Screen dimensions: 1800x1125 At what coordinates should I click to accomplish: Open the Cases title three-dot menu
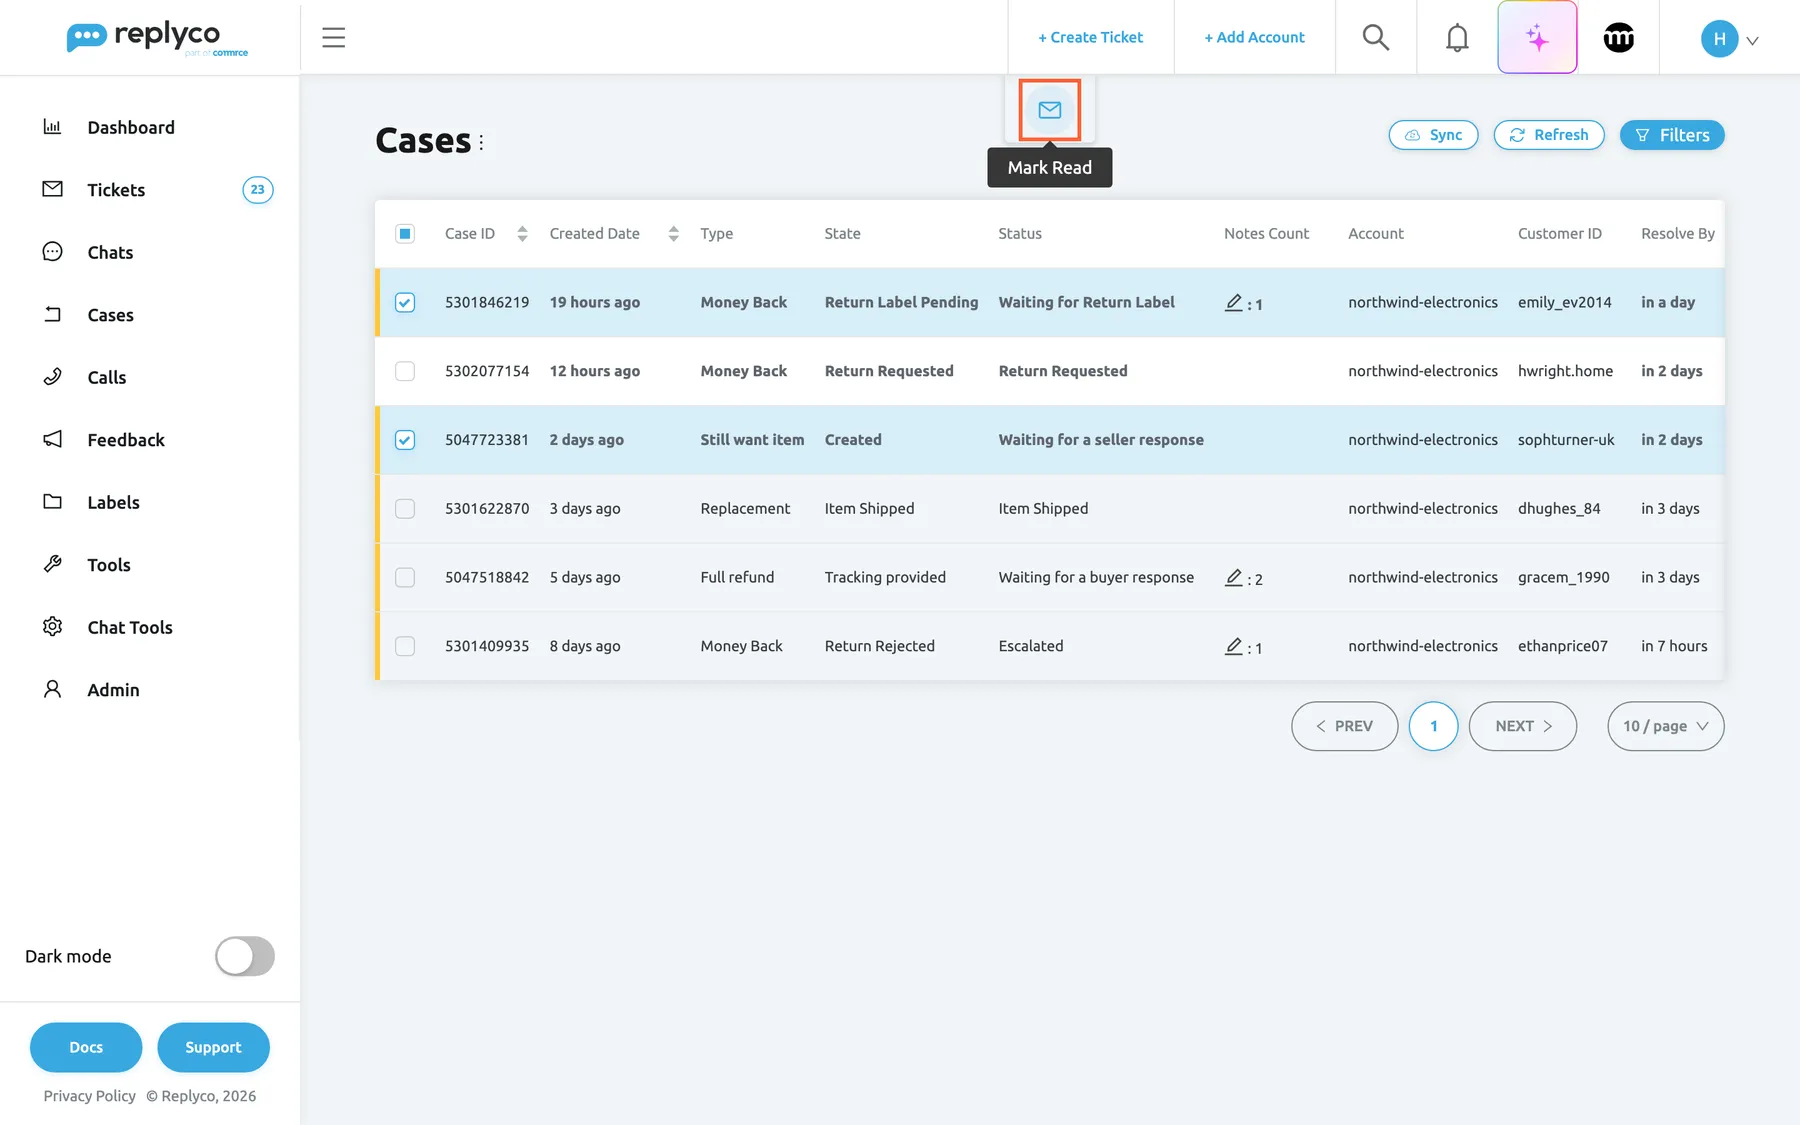coord(481,142)
